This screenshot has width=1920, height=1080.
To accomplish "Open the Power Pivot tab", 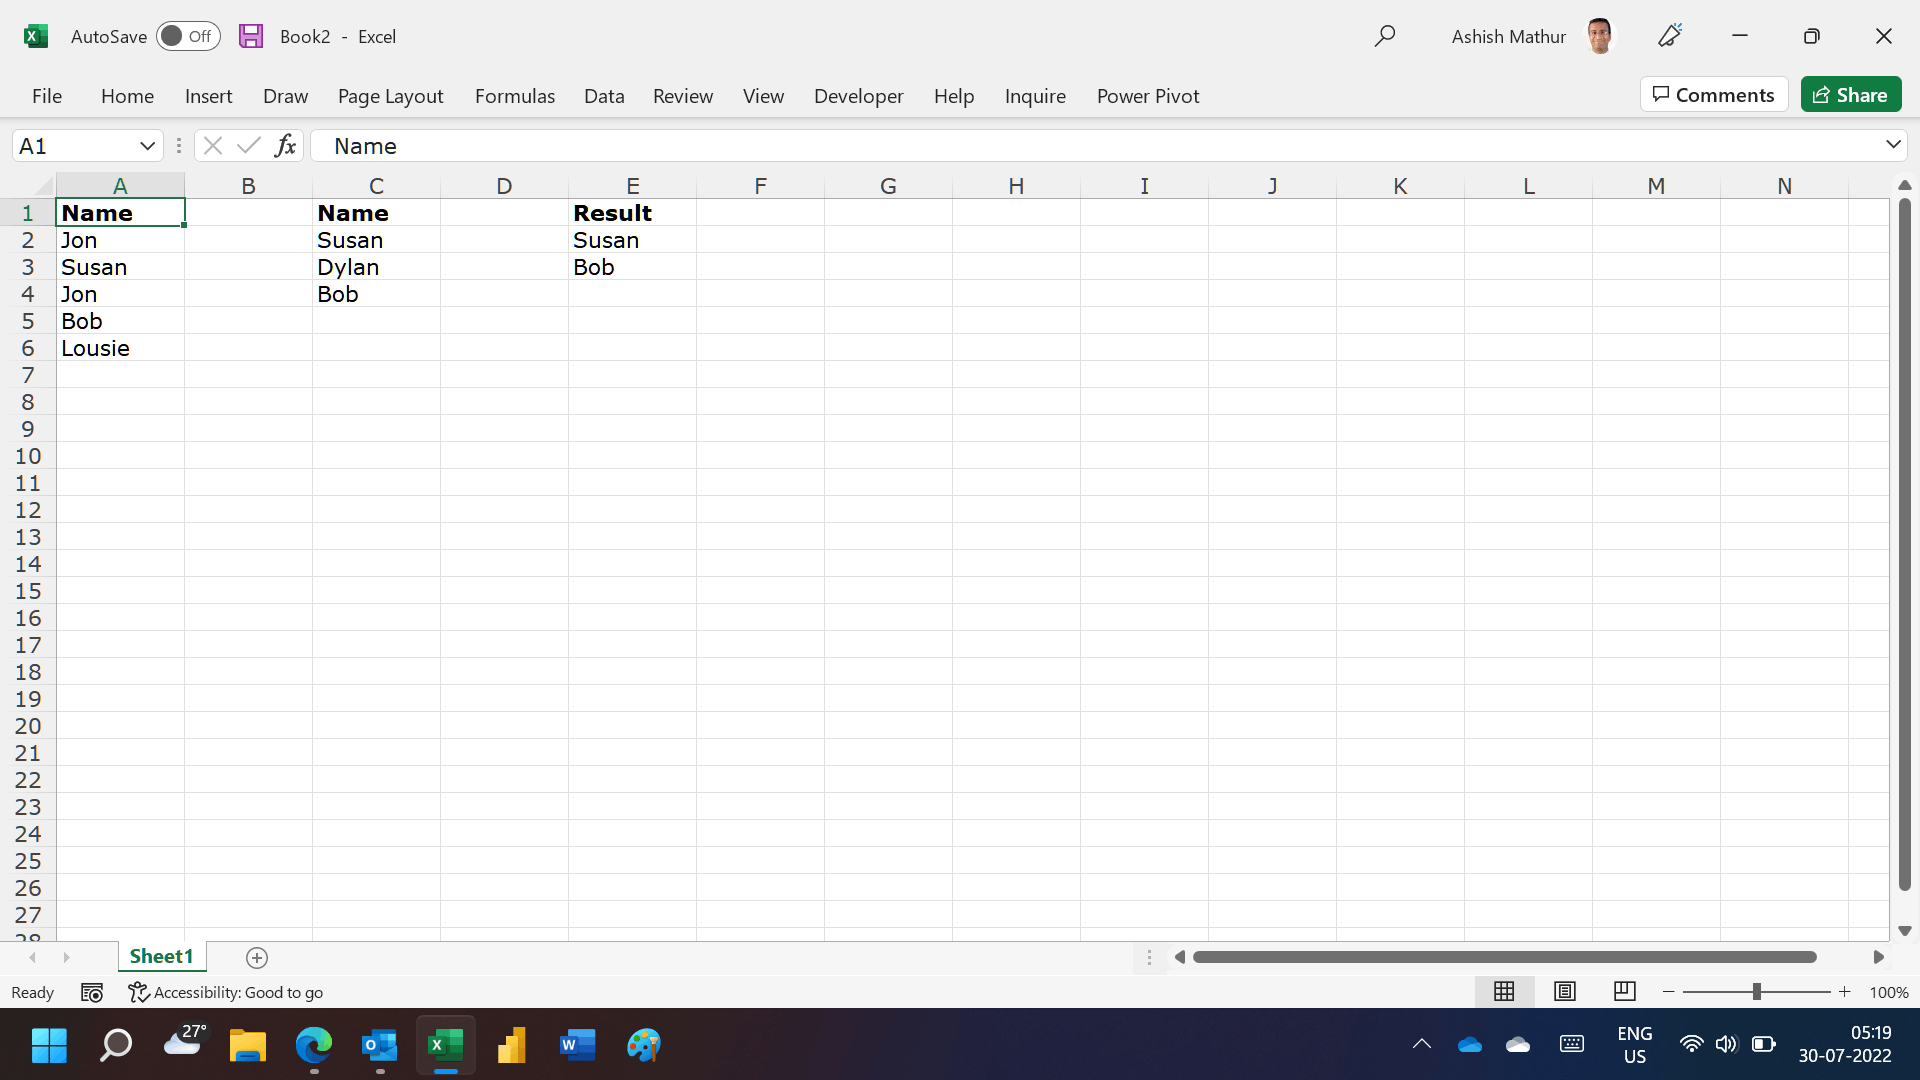I will point(1147,96).
